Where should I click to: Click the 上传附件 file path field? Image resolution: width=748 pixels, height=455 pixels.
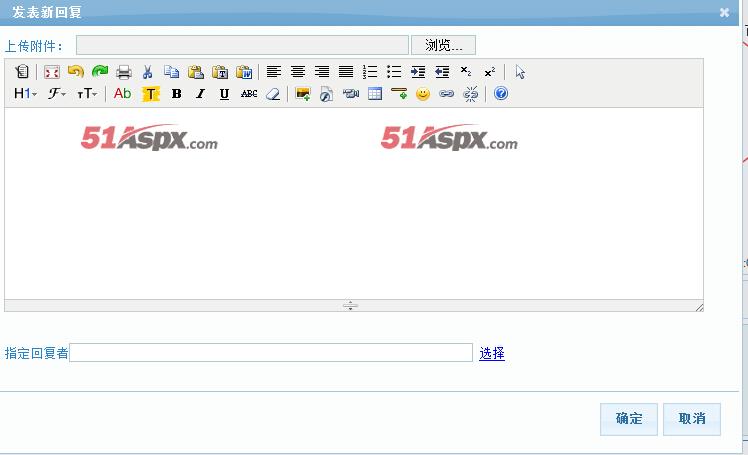tap(242, 45)
